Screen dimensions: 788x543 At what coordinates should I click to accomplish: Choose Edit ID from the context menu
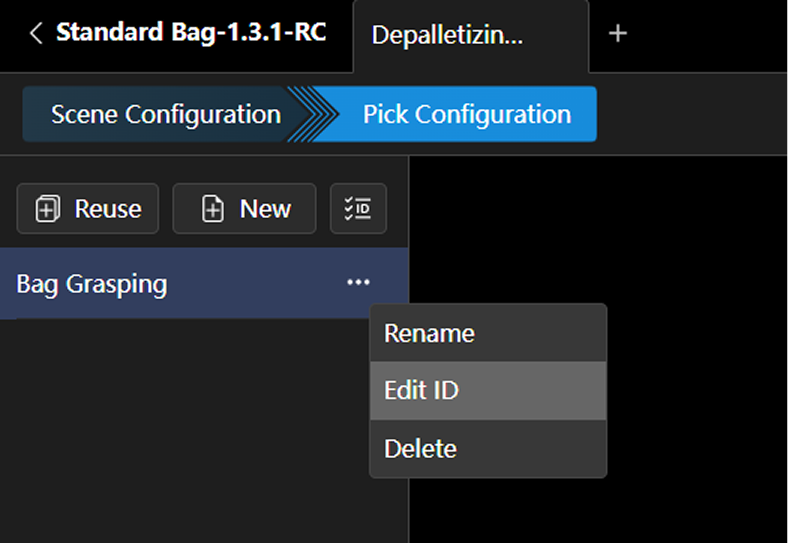click(421, 390)
